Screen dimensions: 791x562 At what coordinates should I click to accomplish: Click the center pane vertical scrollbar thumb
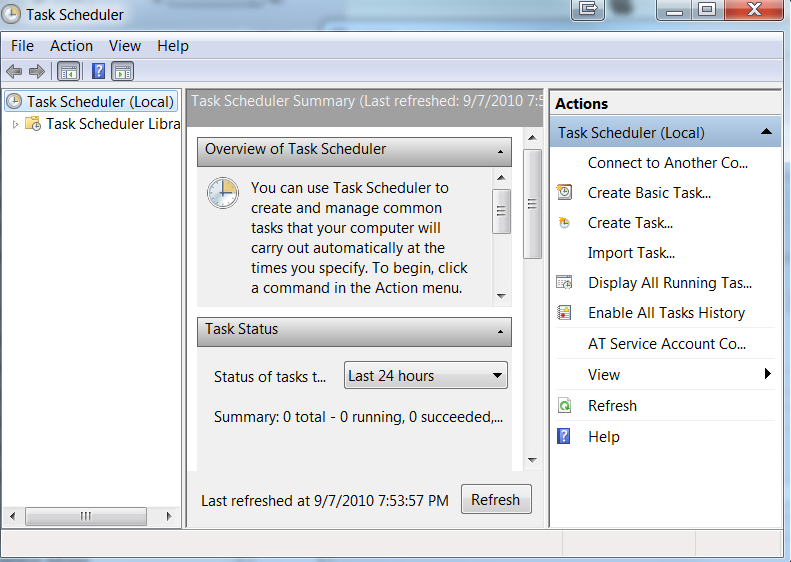(532, 204)
